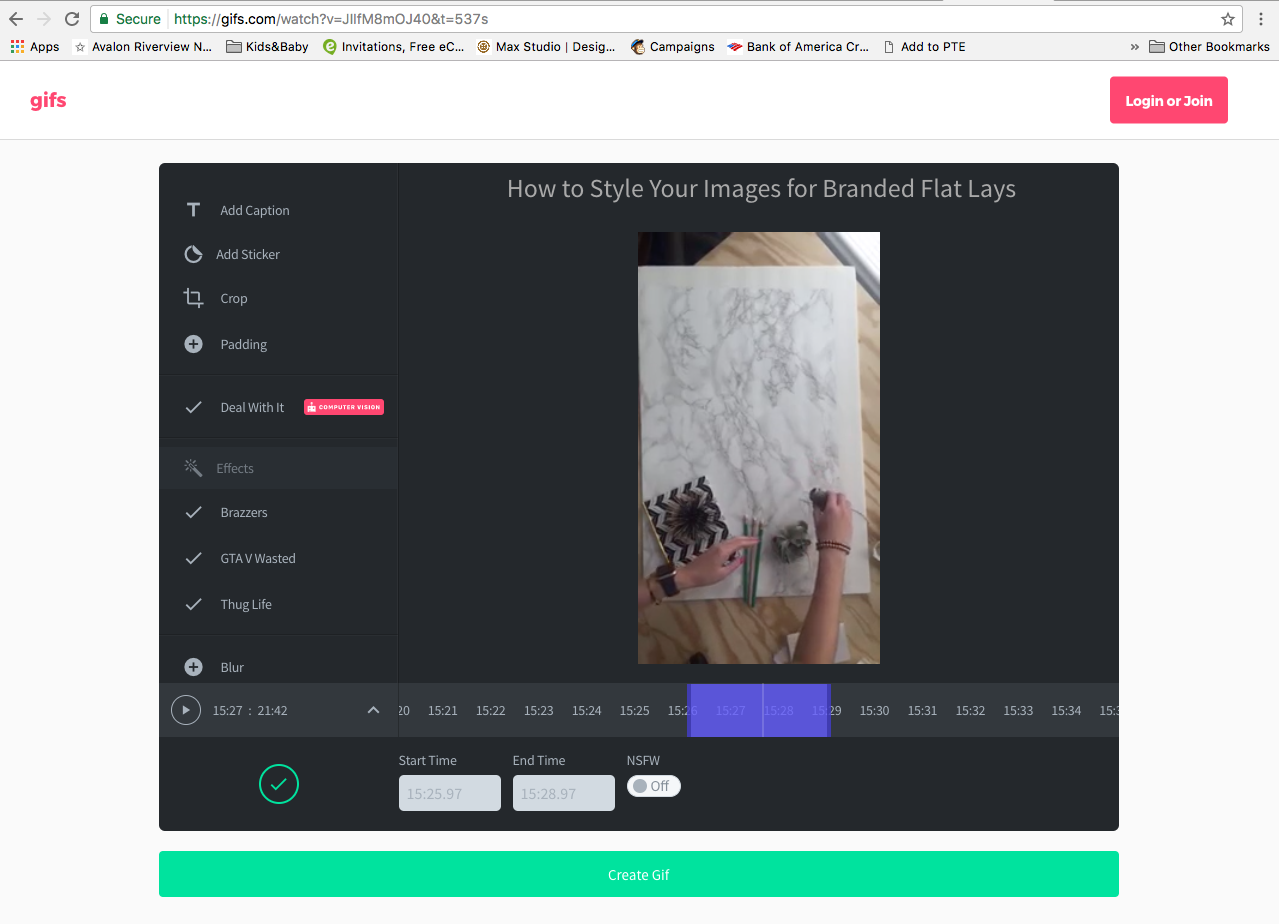Click the Padding plus icon
1279x924 pixels.
pos(193,344)
